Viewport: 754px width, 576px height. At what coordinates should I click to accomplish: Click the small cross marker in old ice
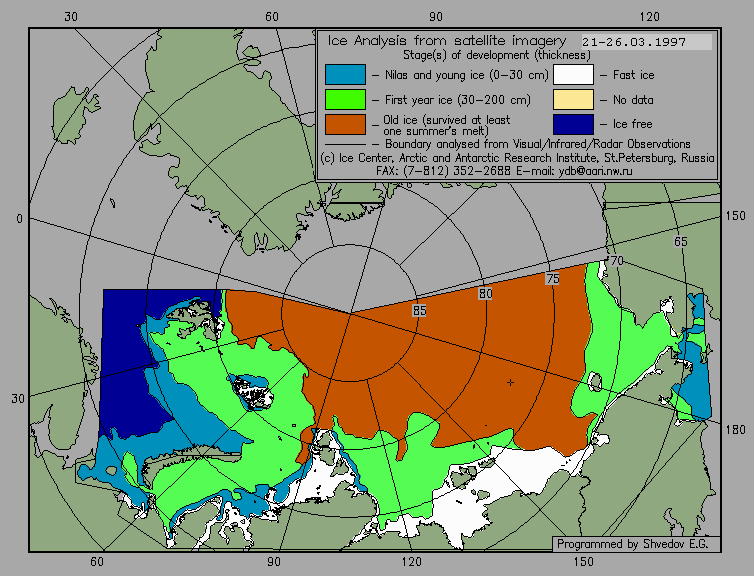(510, 382)
